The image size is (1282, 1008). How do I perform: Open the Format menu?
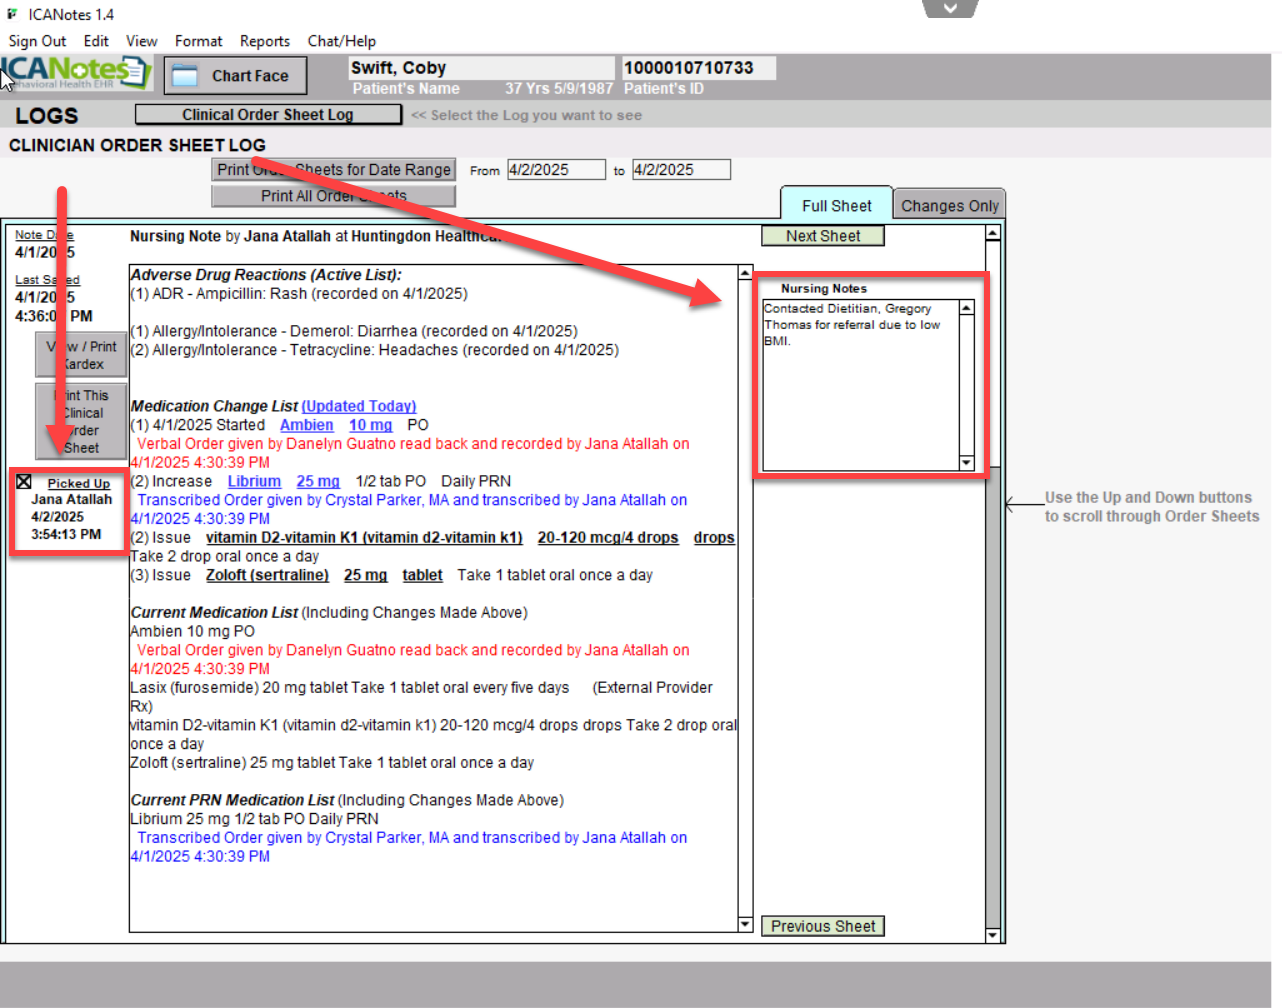coord(198,41)
